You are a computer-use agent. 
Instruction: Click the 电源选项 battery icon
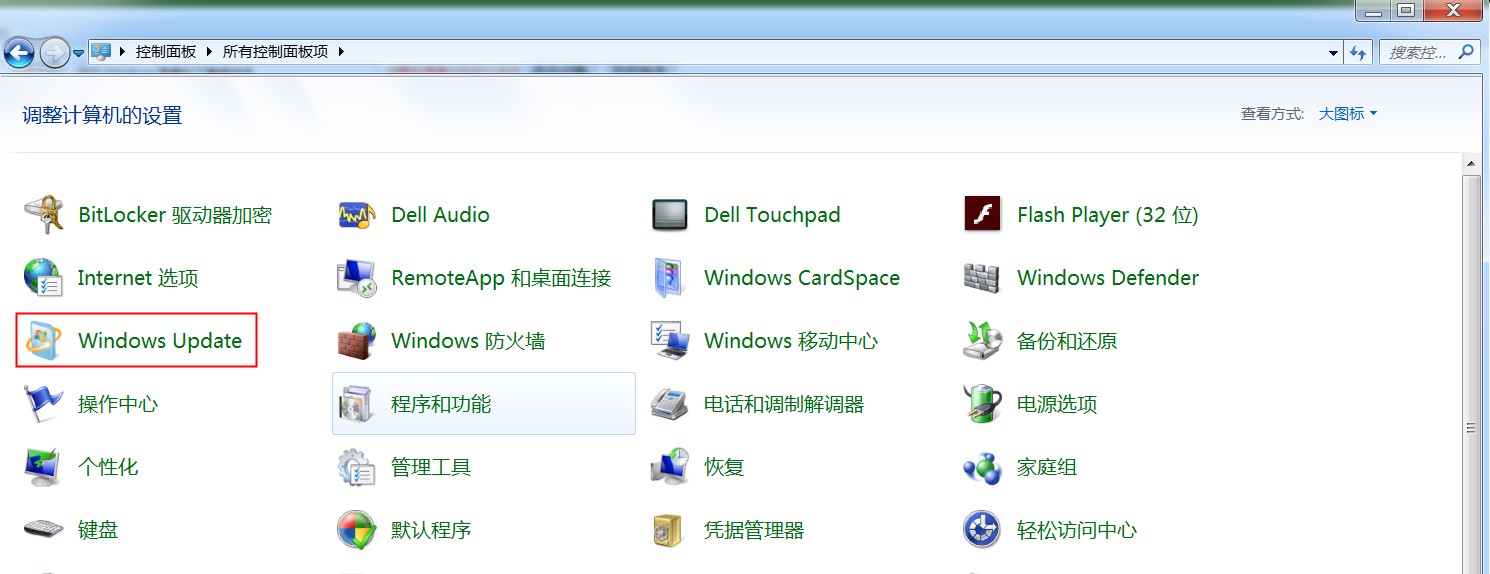click(982, 404)
